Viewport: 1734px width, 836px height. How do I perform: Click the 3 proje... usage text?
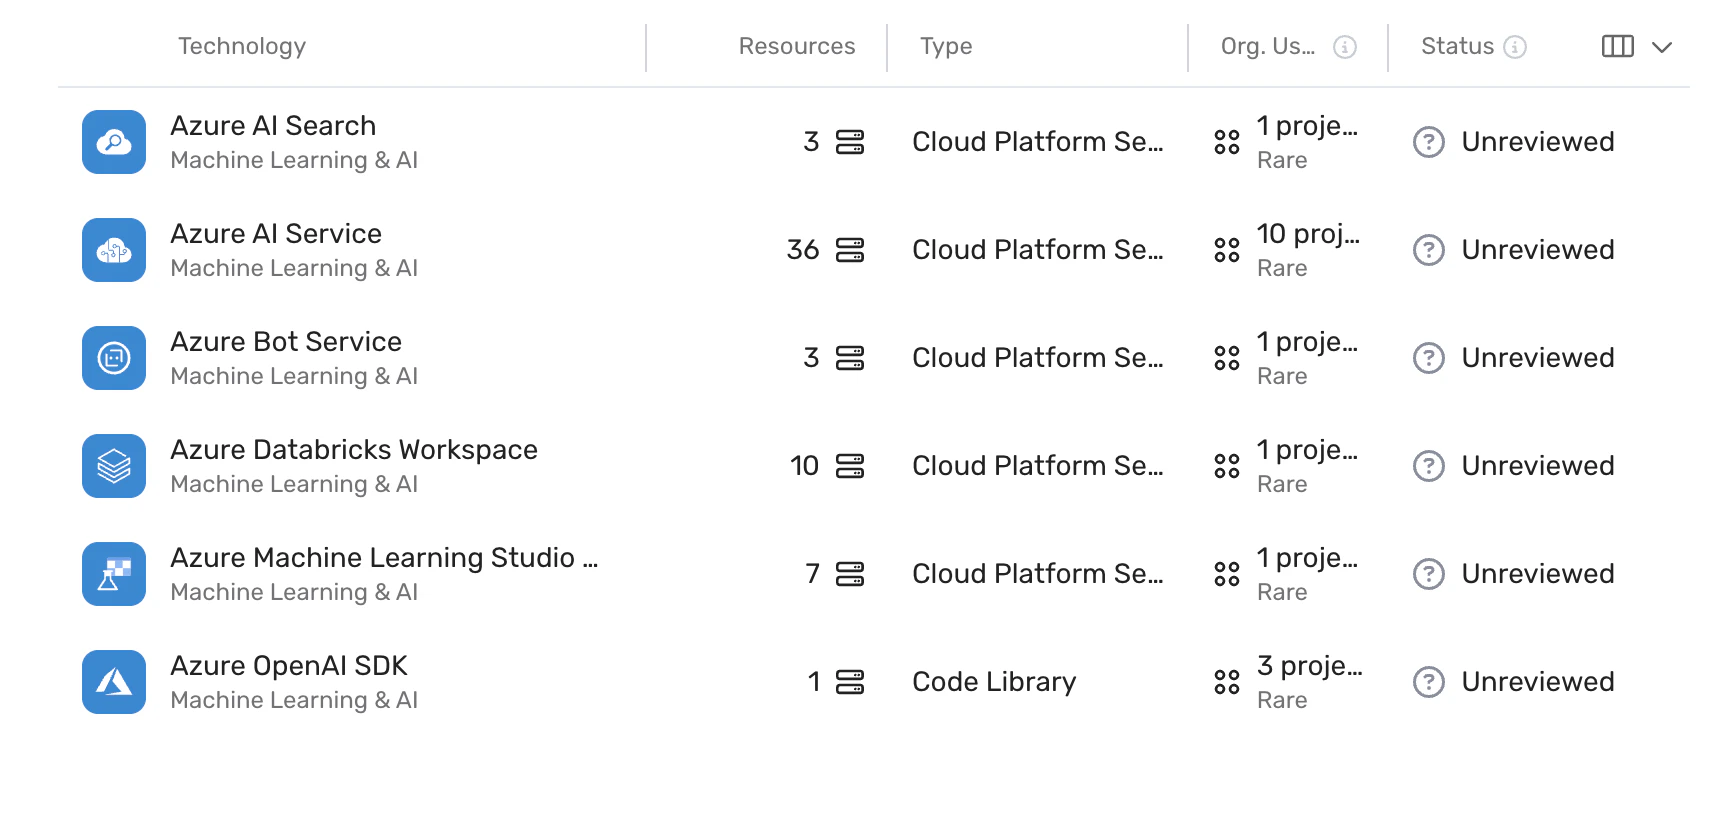pos(1310,666)
